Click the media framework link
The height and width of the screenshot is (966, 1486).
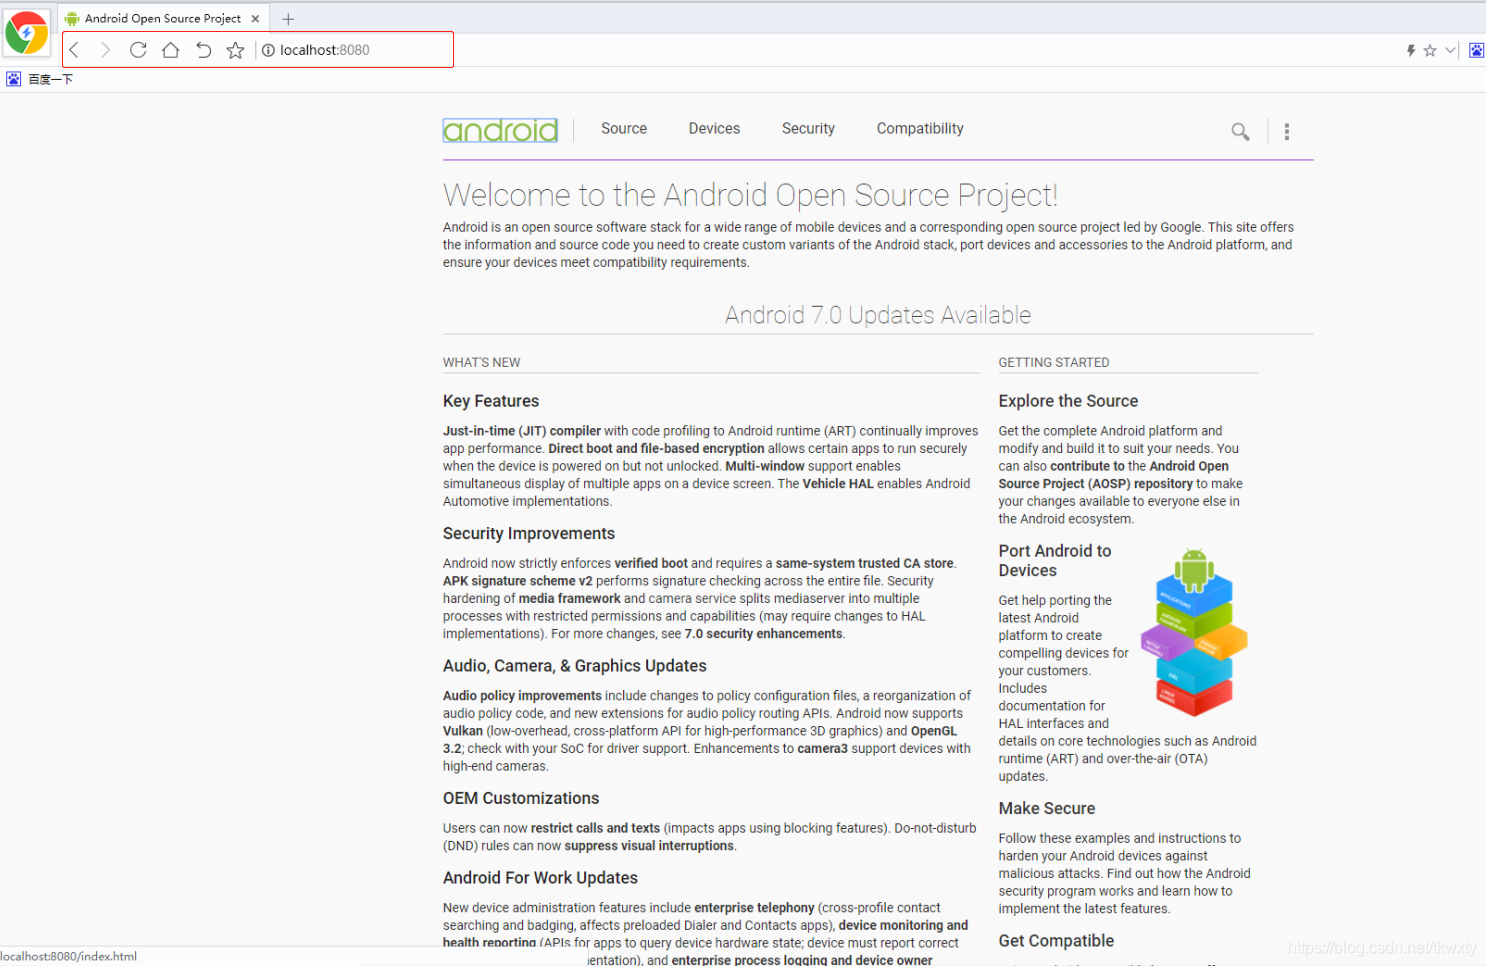coord(569,599)
